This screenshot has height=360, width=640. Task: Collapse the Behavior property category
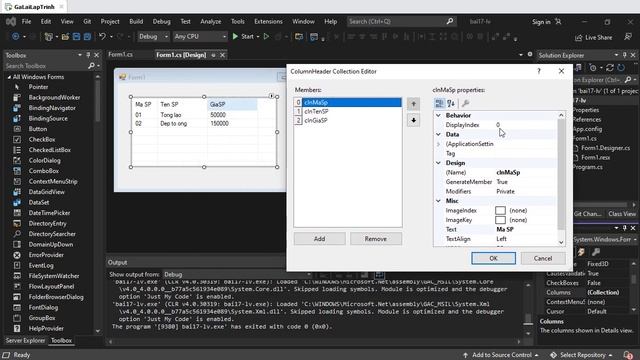(438, 116)
